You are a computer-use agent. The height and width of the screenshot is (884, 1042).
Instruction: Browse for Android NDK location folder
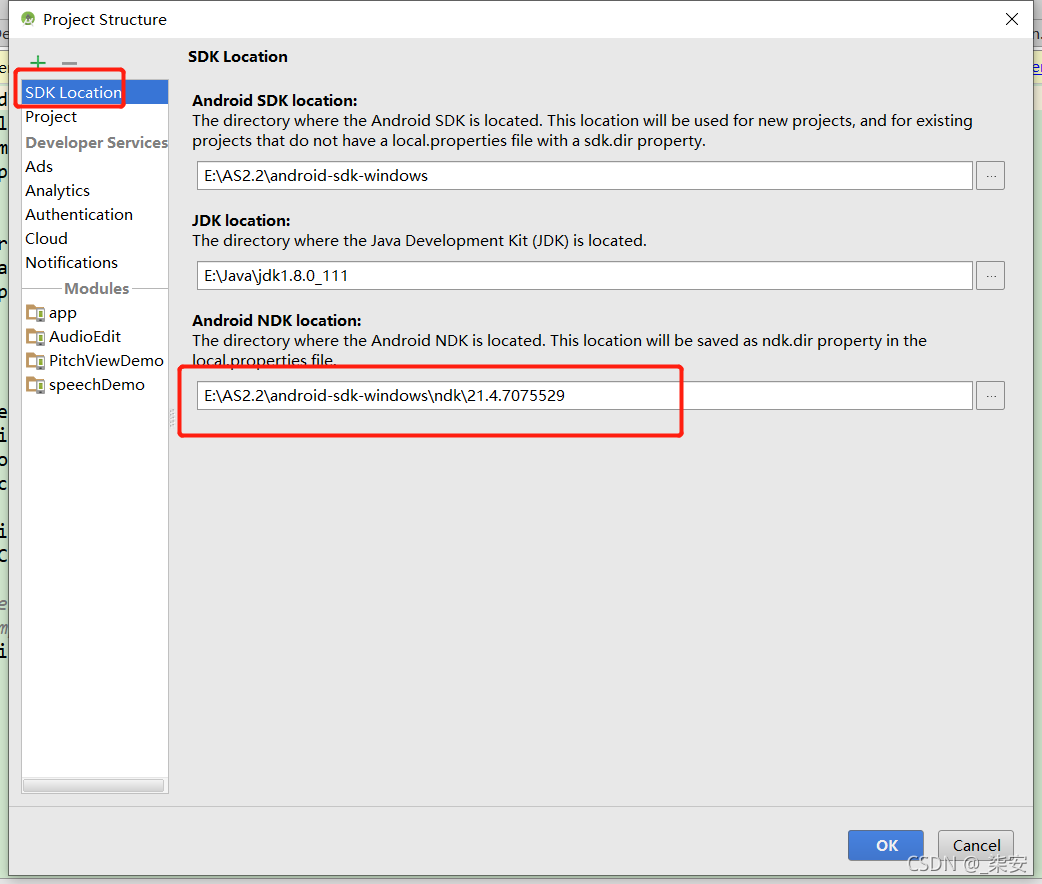[990, 395]
